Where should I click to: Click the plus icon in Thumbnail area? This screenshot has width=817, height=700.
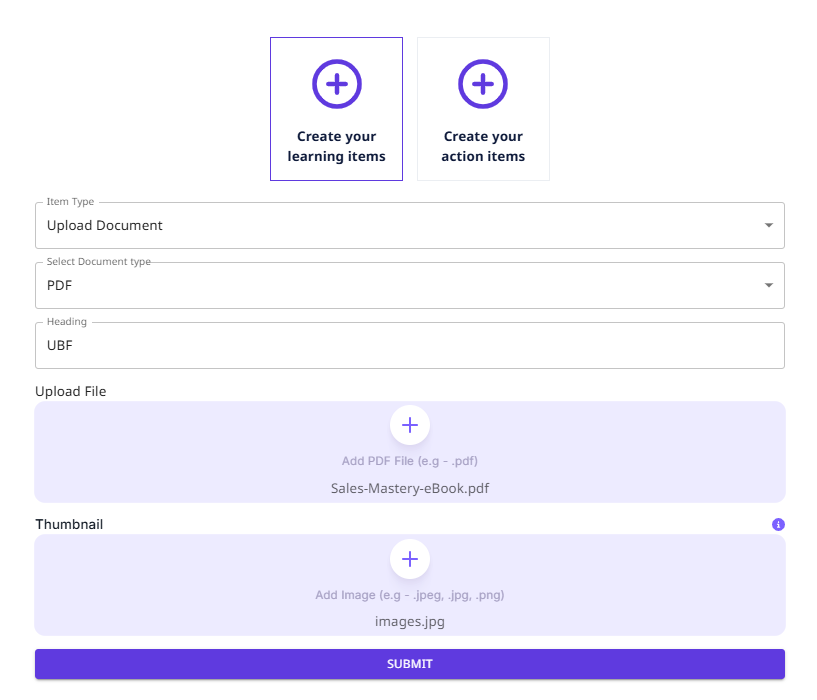(x=409, y=559)
